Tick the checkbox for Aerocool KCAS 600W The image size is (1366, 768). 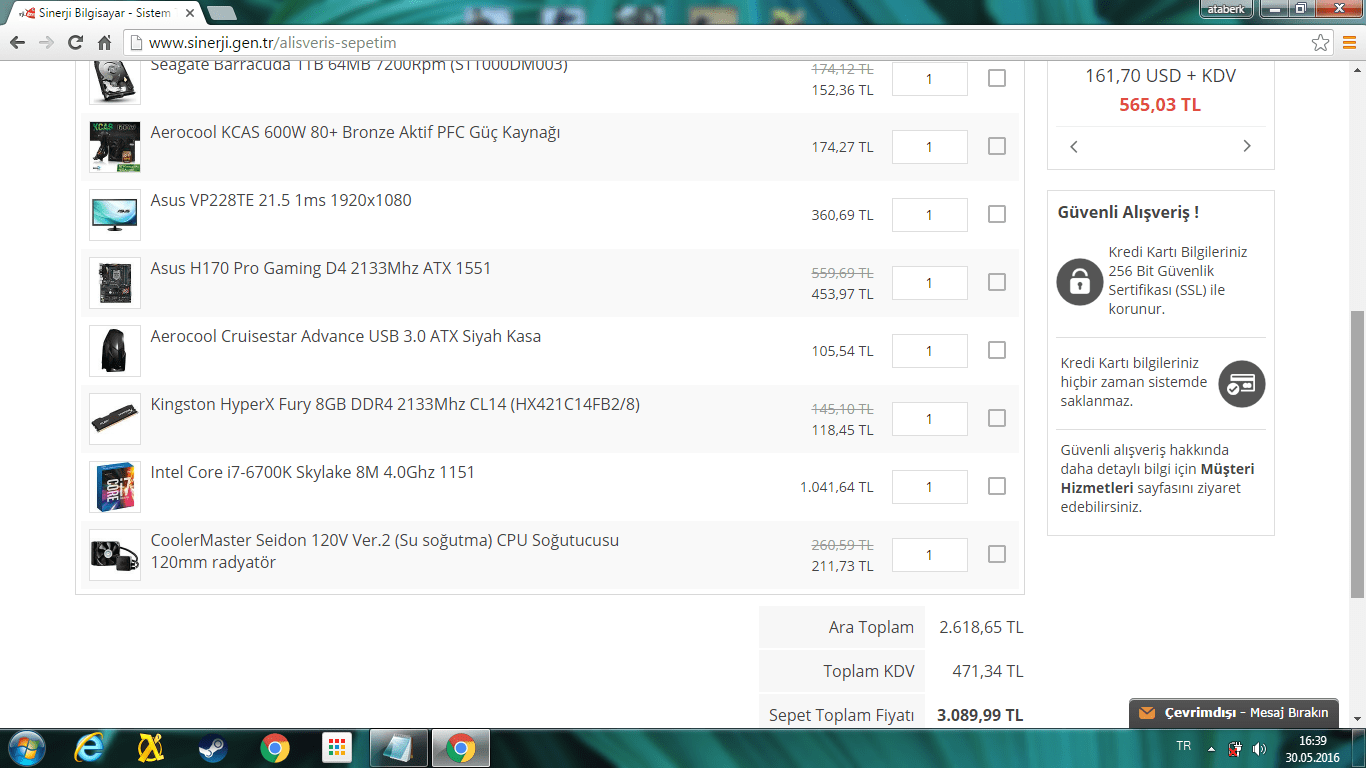tap(997, 146)
